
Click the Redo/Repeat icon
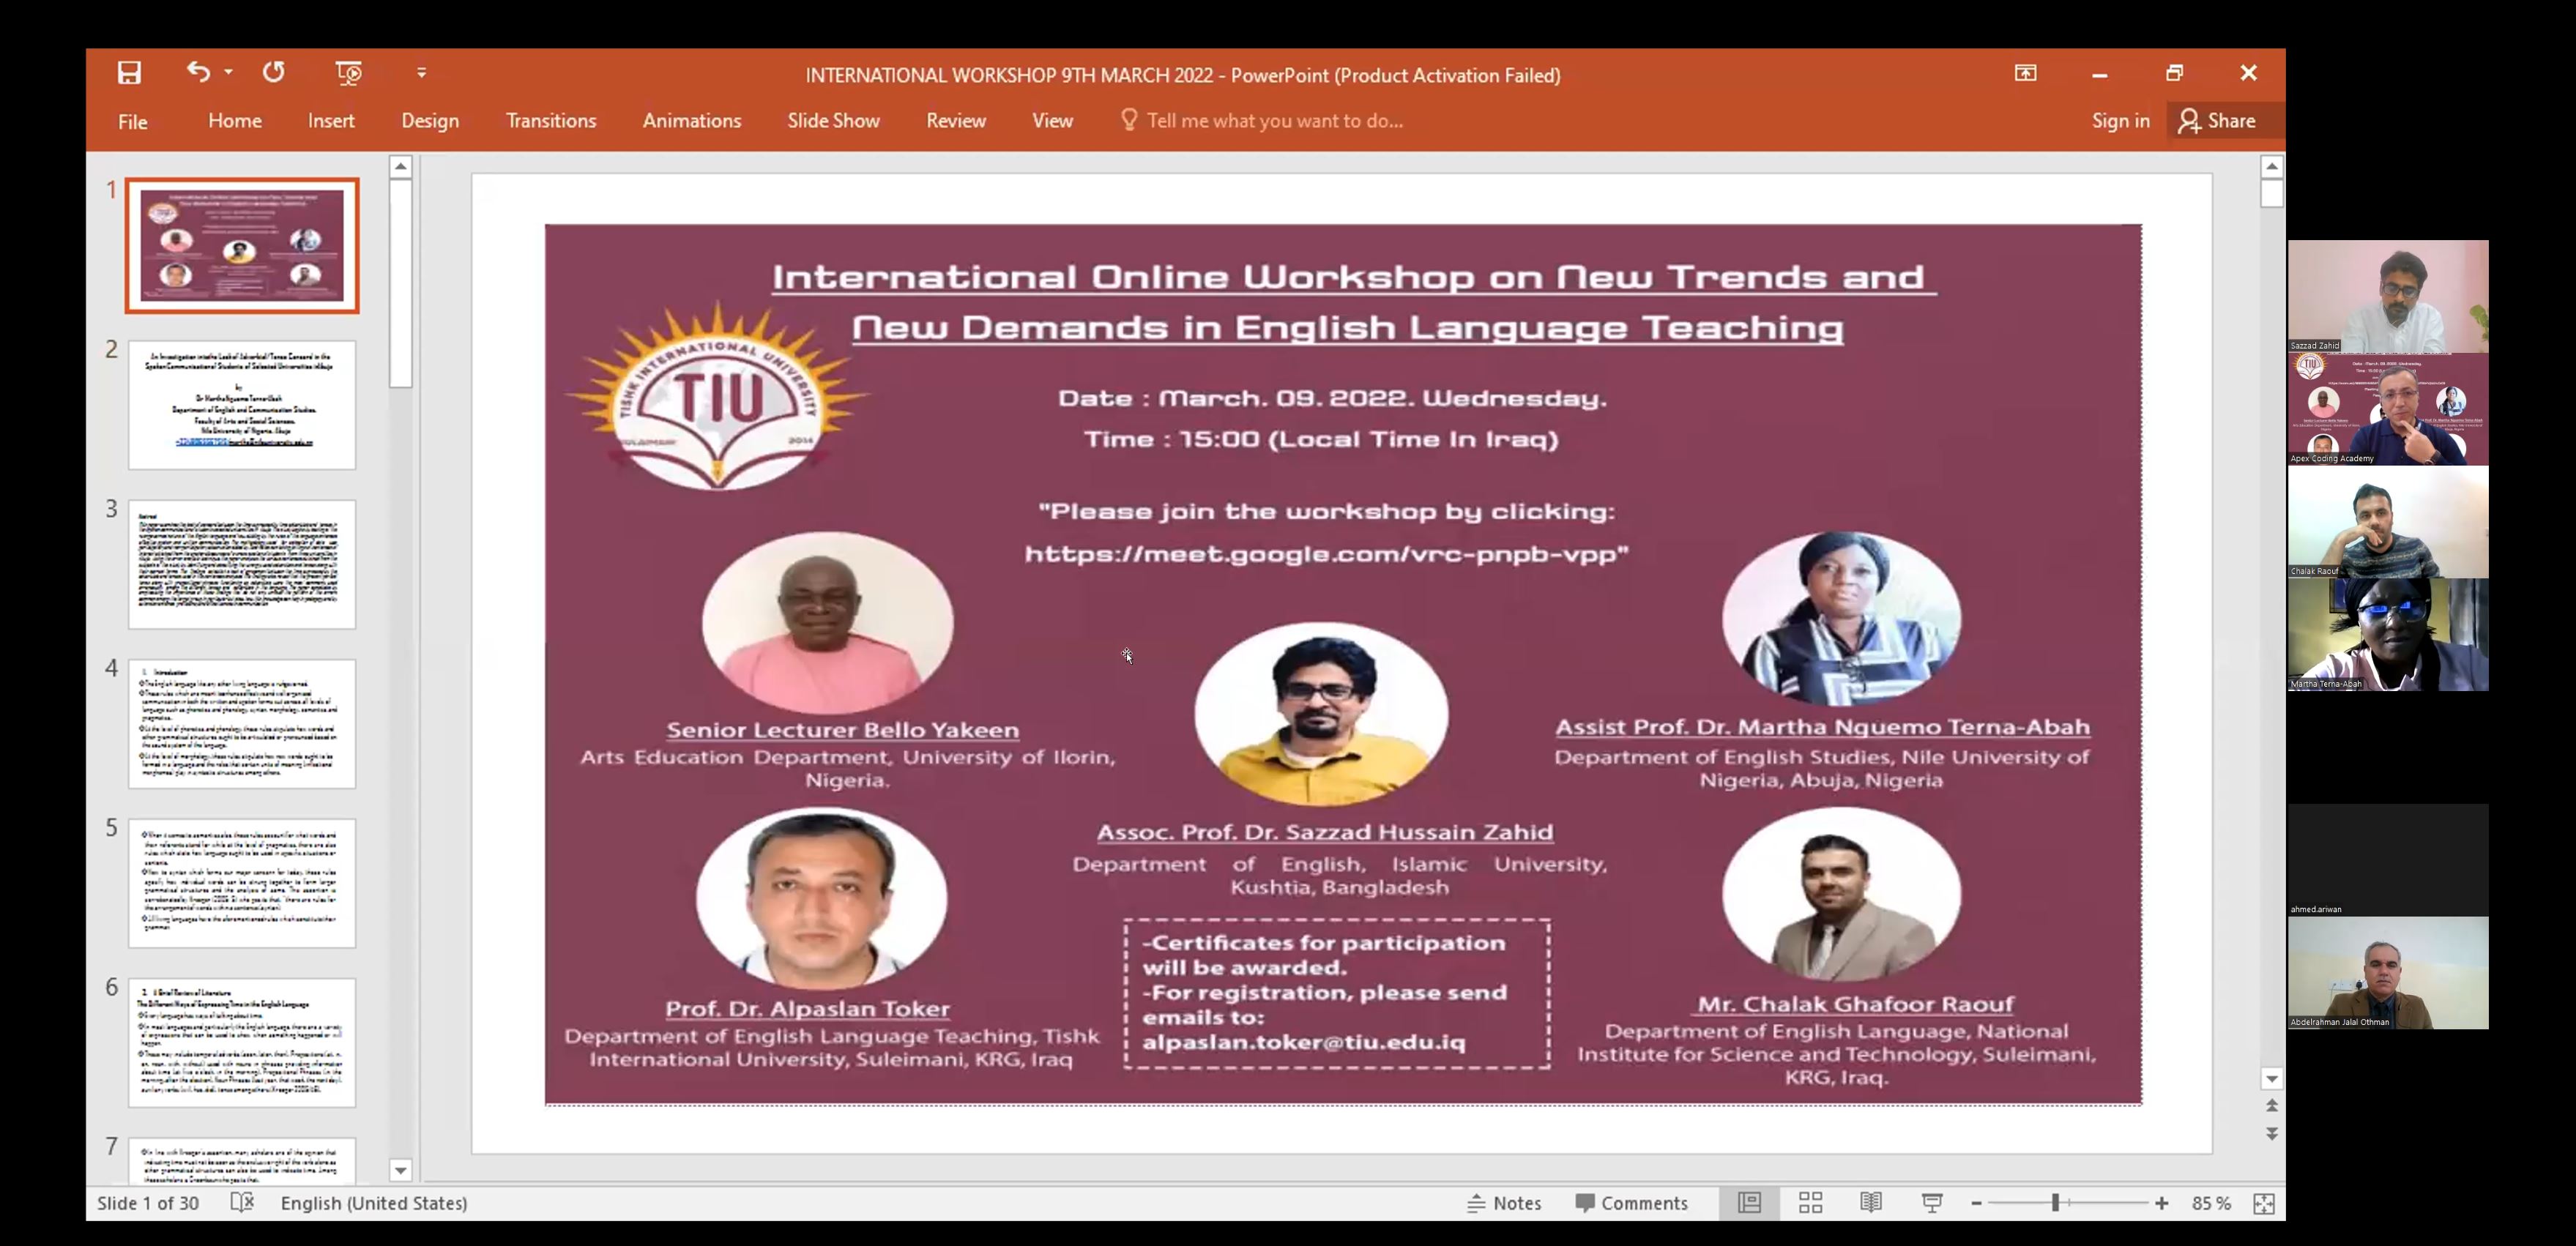[273, 72]
